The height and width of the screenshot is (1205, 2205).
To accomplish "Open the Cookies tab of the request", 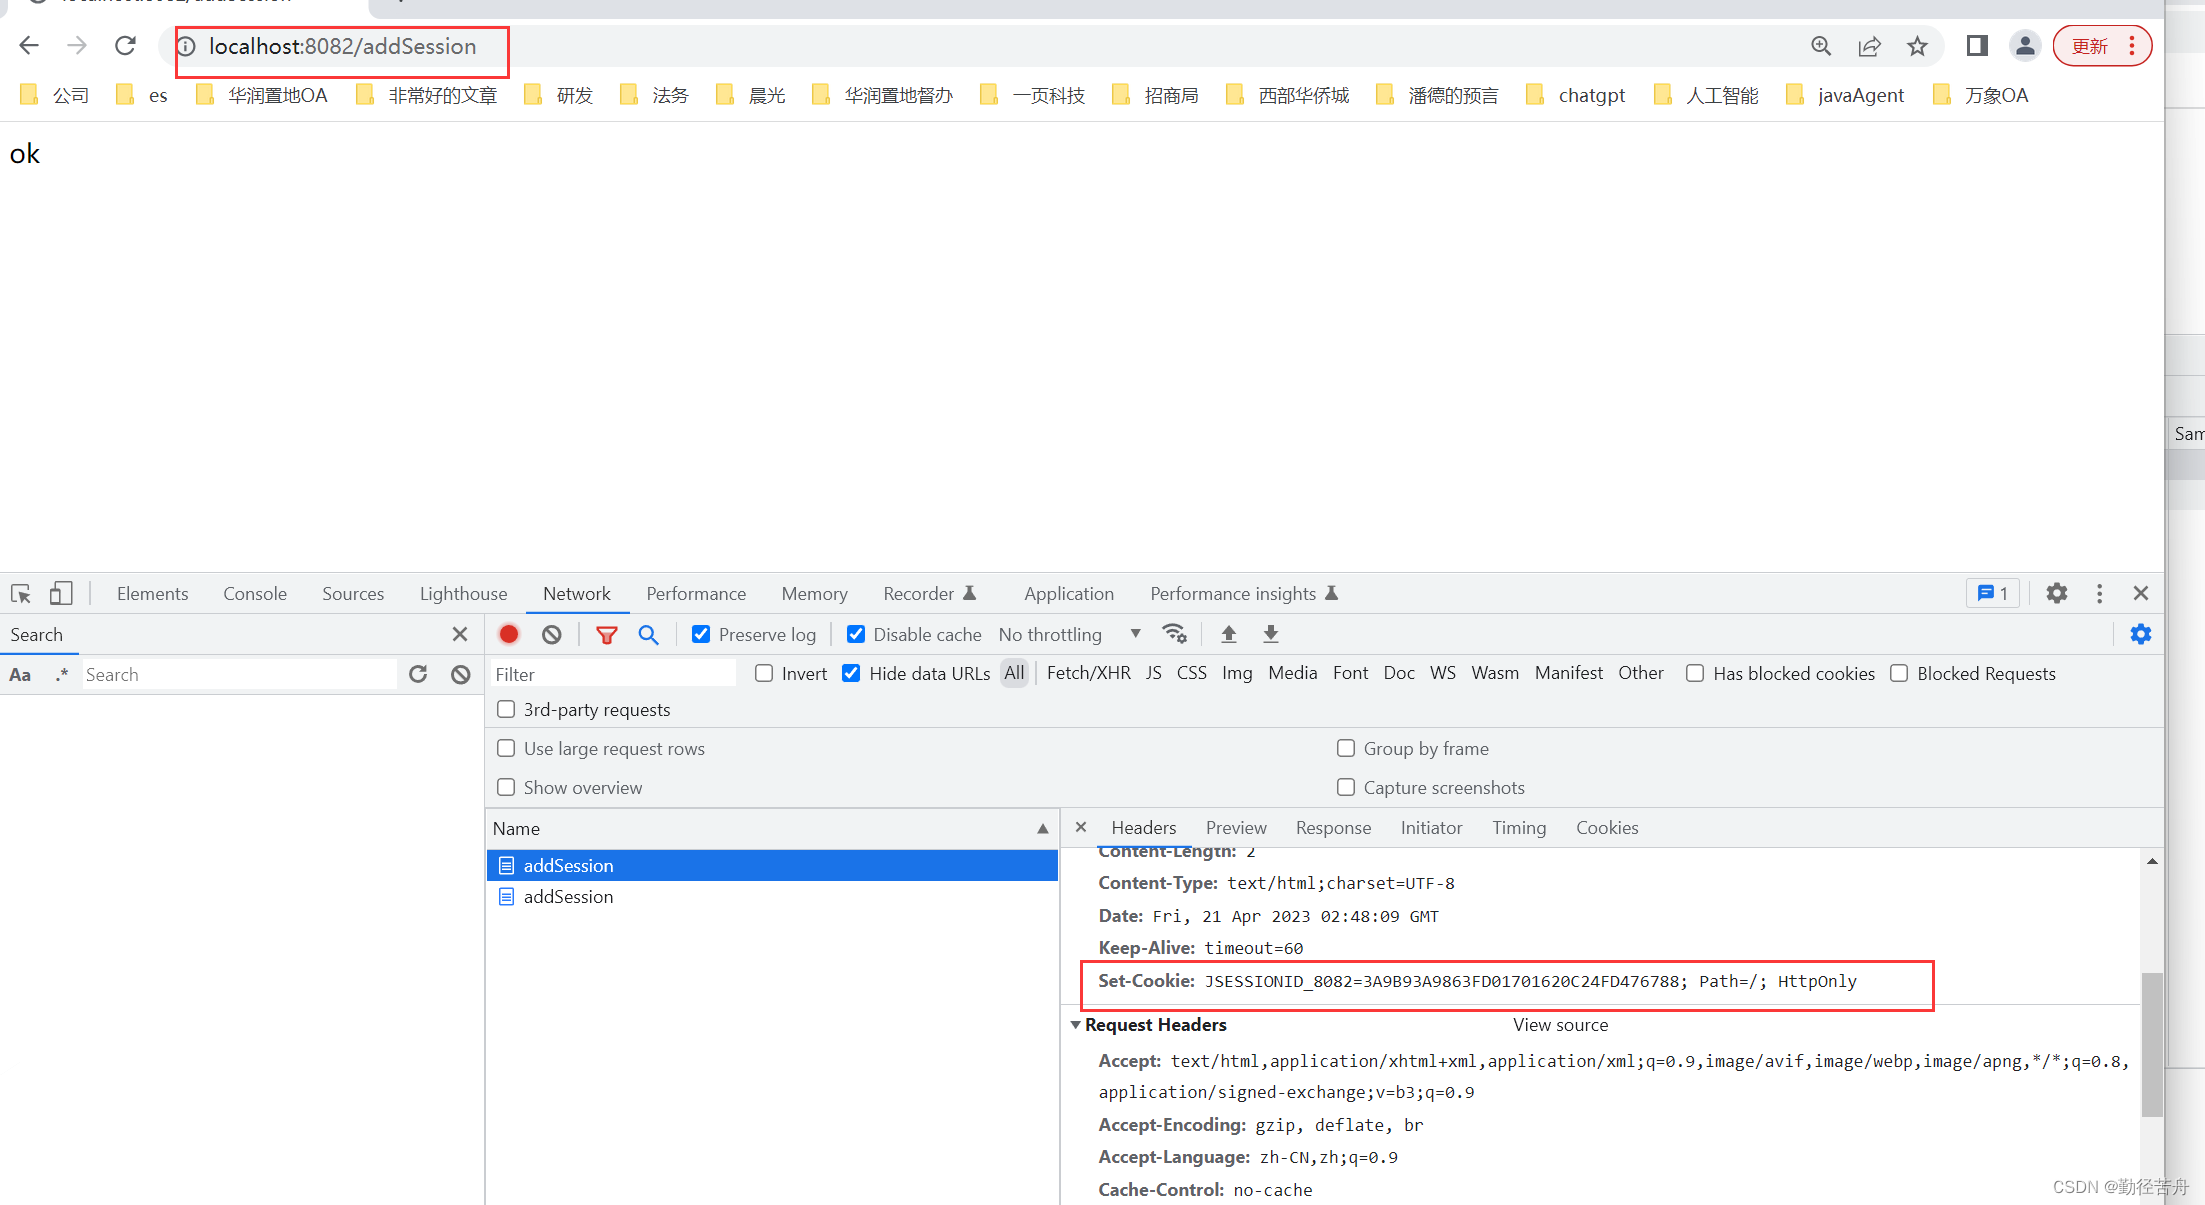I will tap(1607, 828).
